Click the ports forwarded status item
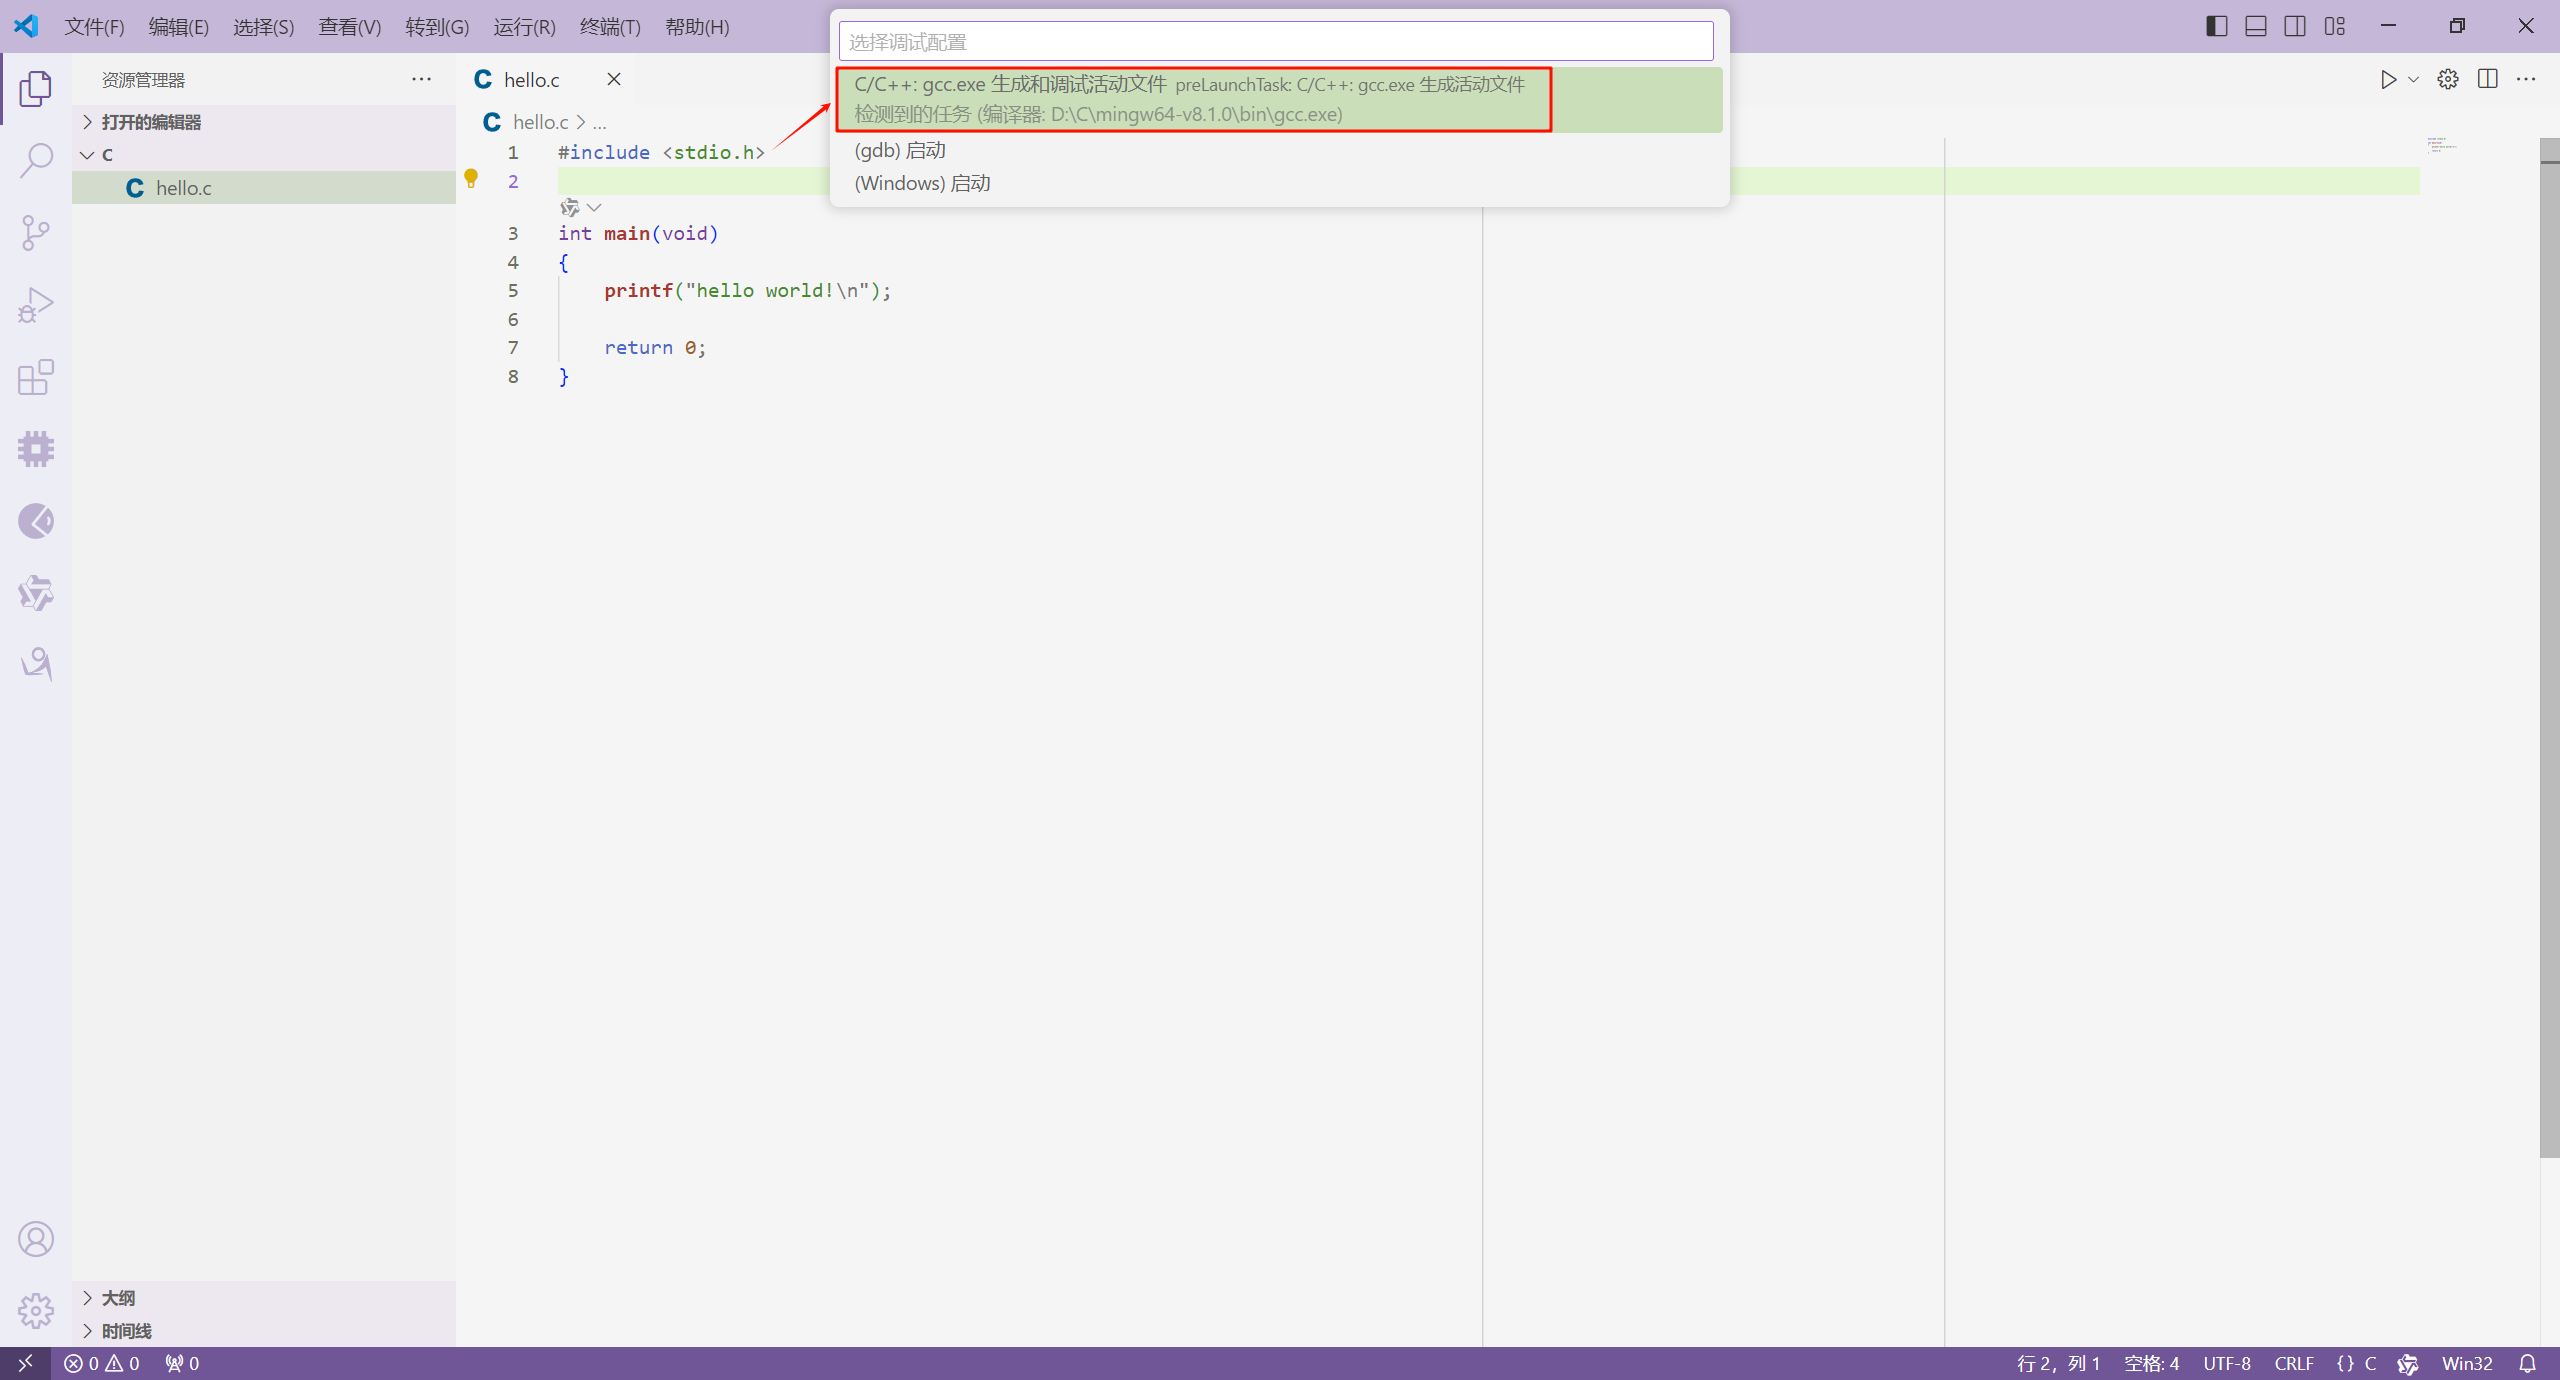 pyautogui.click(x=182, y=1363)
